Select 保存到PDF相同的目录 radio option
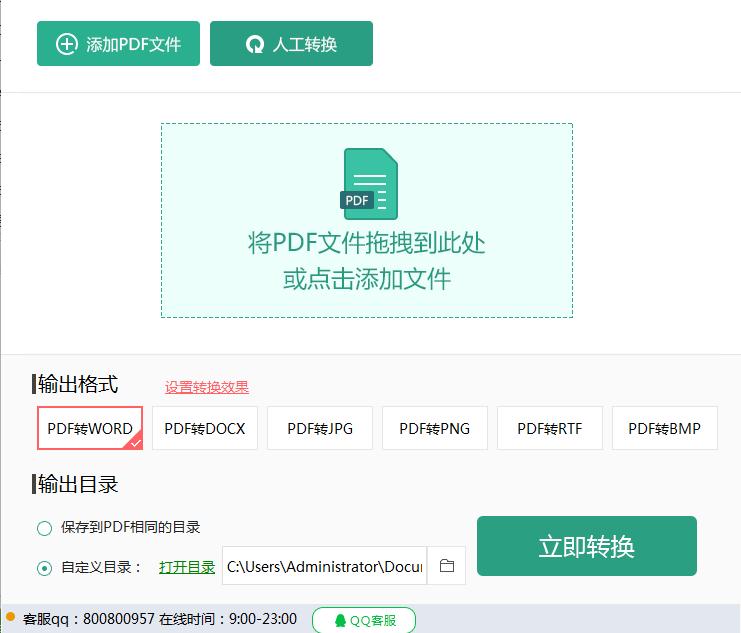Screen dimensions: 741x633 coord(44,528)
